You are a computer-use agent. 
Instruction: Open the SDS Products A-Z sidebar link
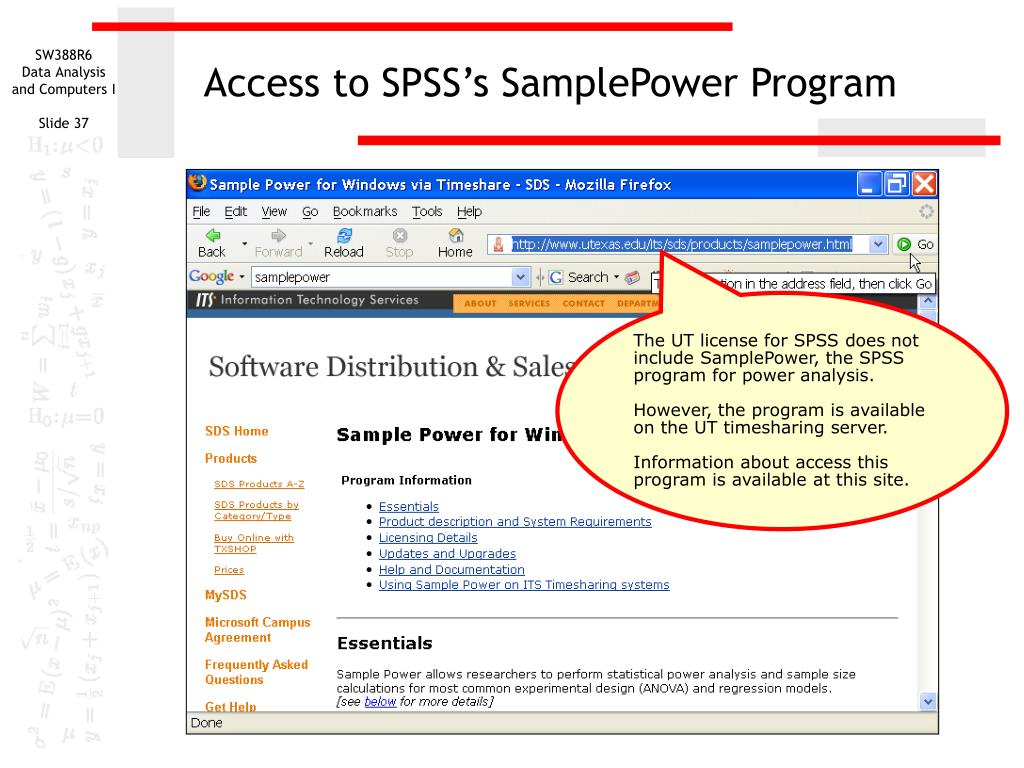pyautogui.click(x=259, y=484)
